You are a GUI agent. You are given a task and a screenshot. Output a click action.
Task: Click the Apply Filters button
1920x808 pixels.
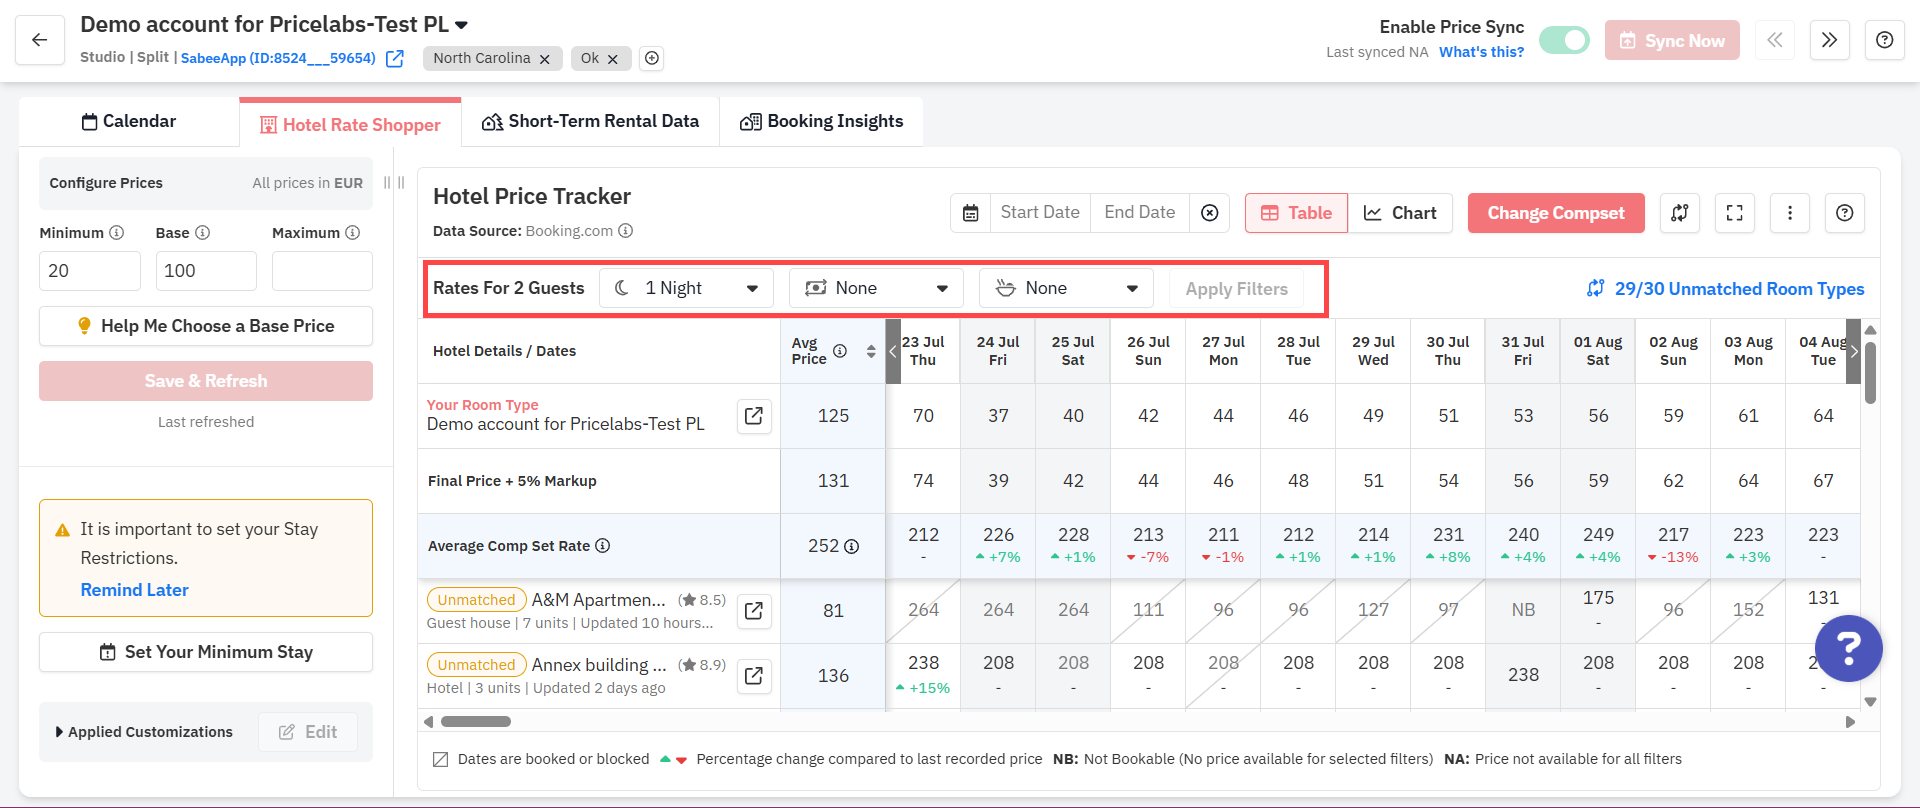tap(1237, 289)
